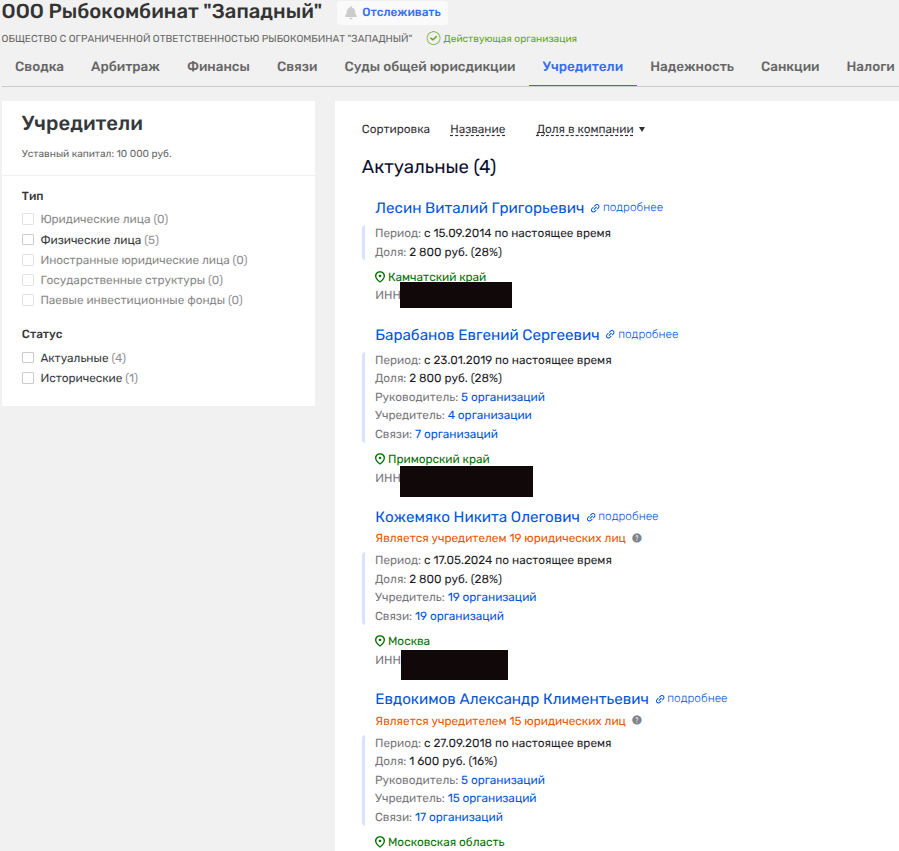Open 5 организаций leader link under Барабанов

[502, 397]
